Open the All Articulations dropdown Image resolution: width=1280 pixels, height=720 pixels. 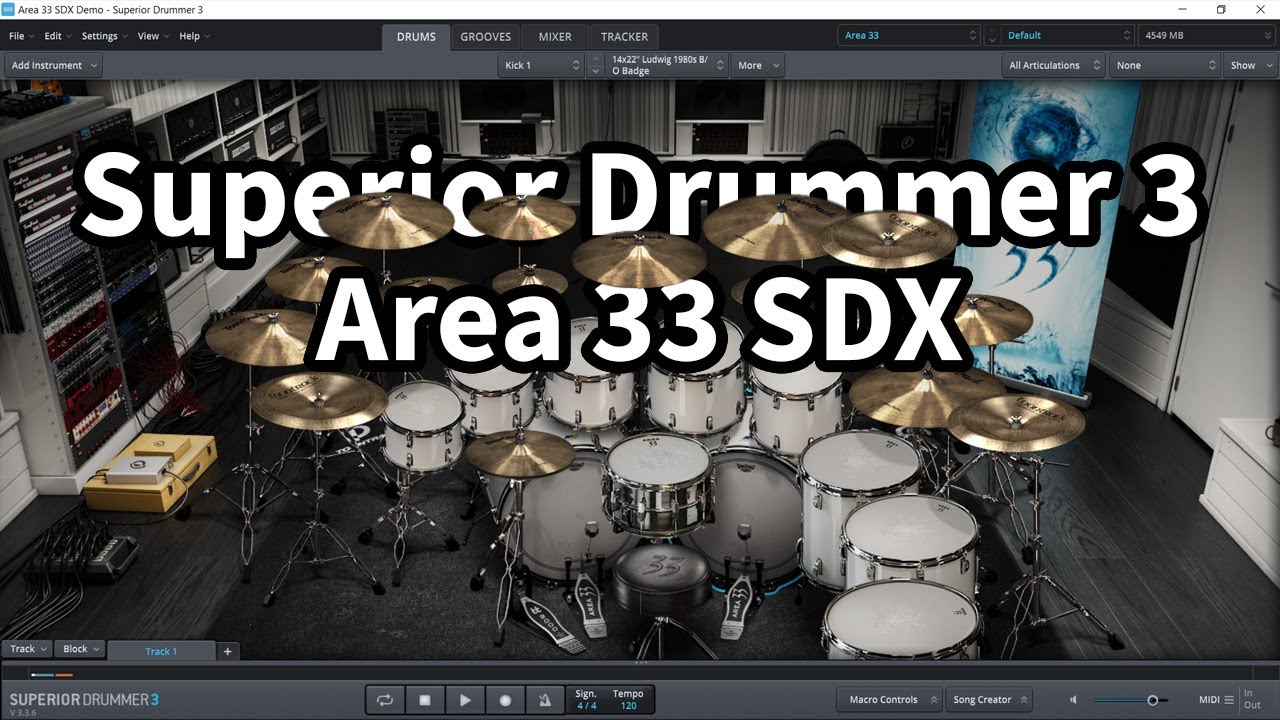(x=1052, y=65)
